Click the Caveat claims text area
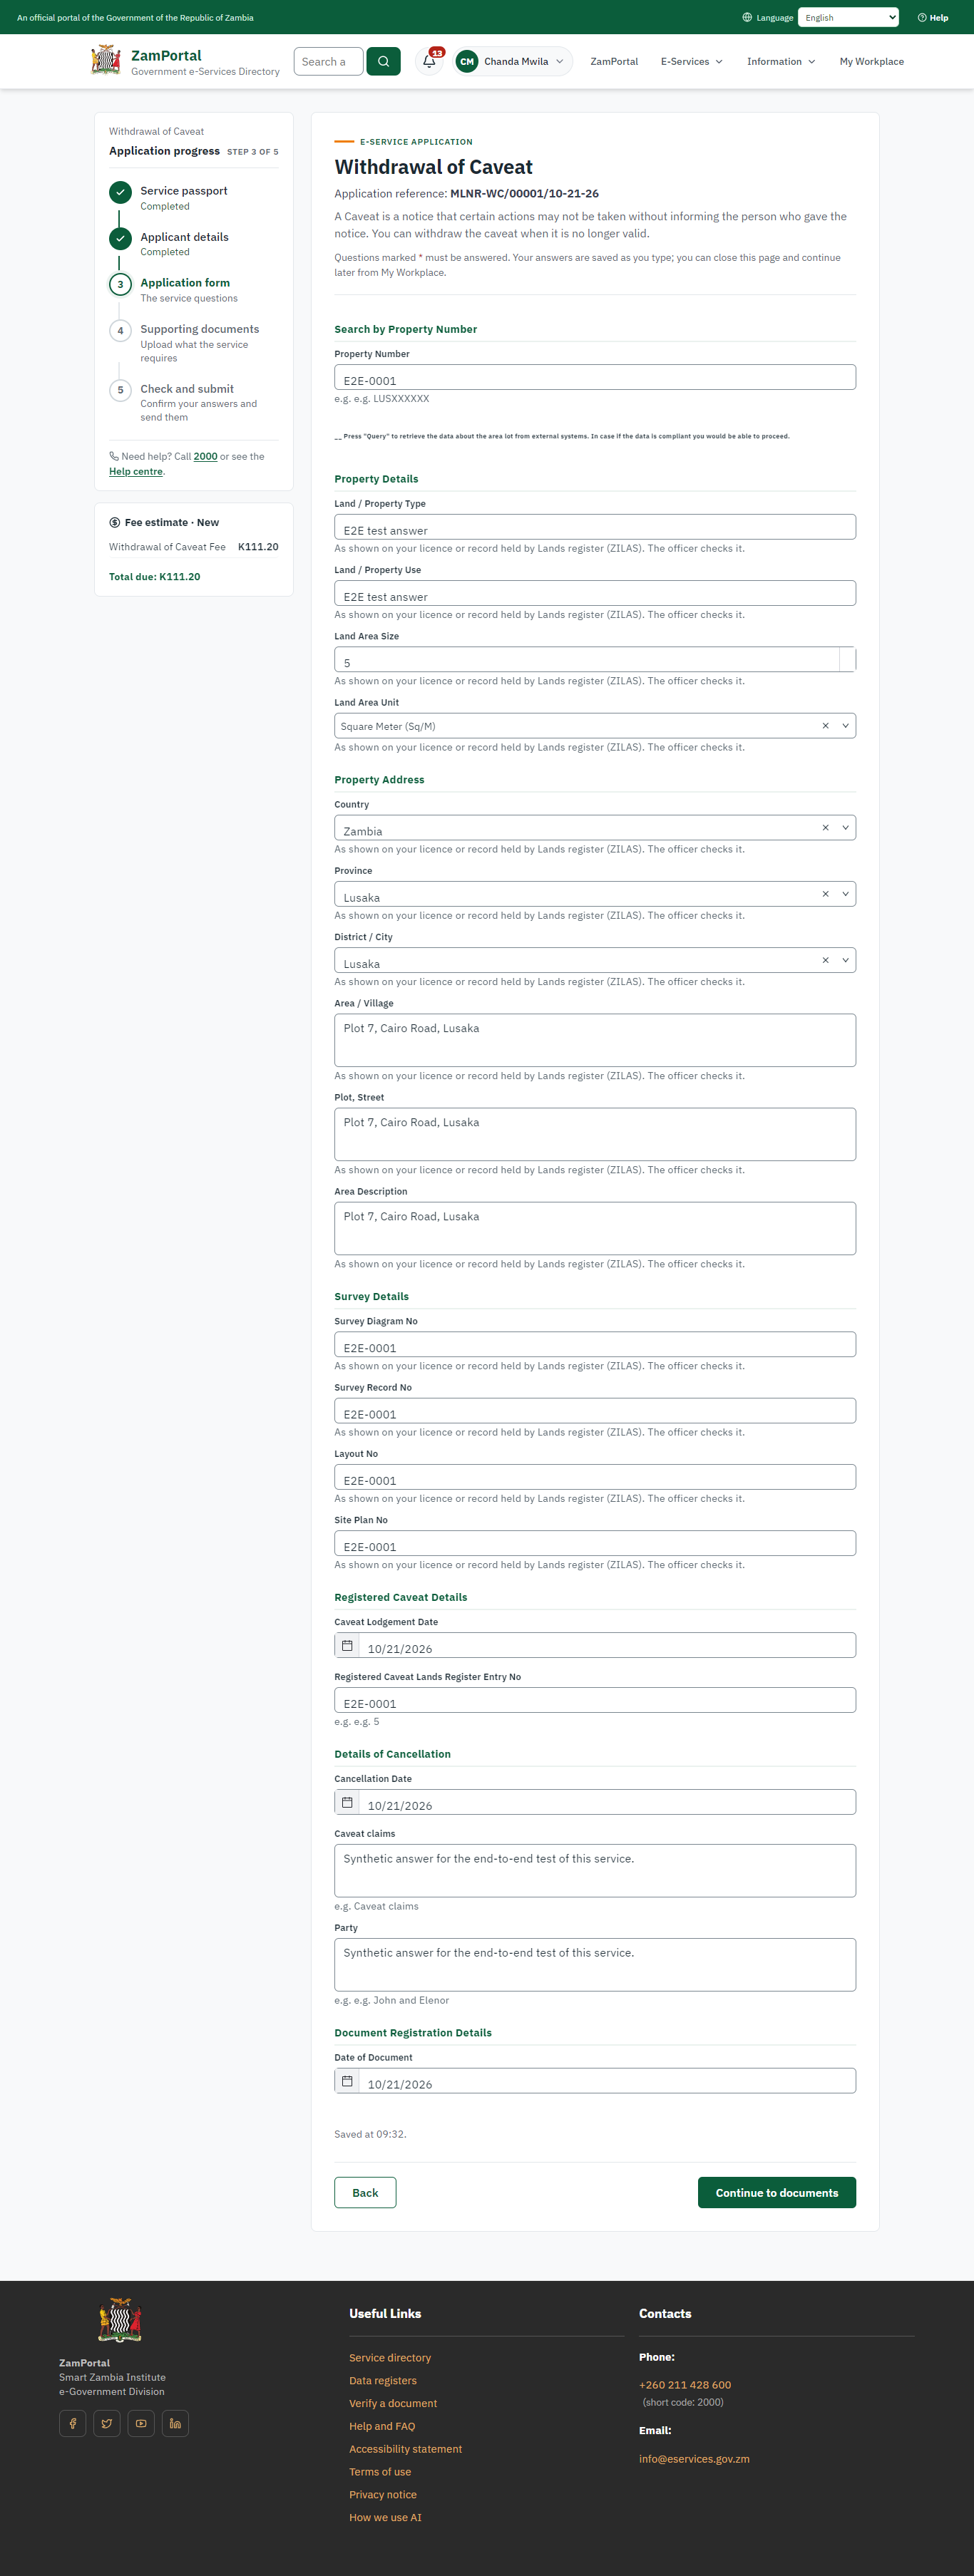 [595, 1870]
